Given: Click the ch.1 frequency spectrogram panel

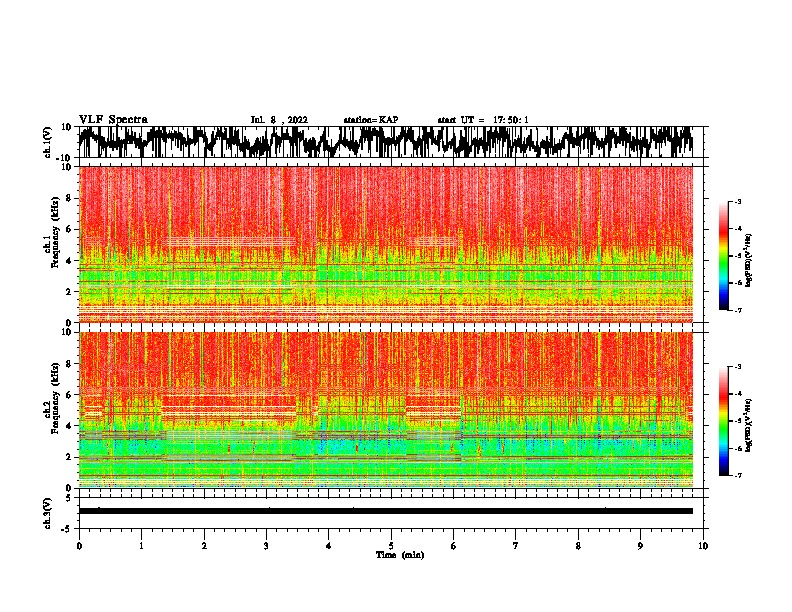Looking at the screenshot, I should point(386,244).
